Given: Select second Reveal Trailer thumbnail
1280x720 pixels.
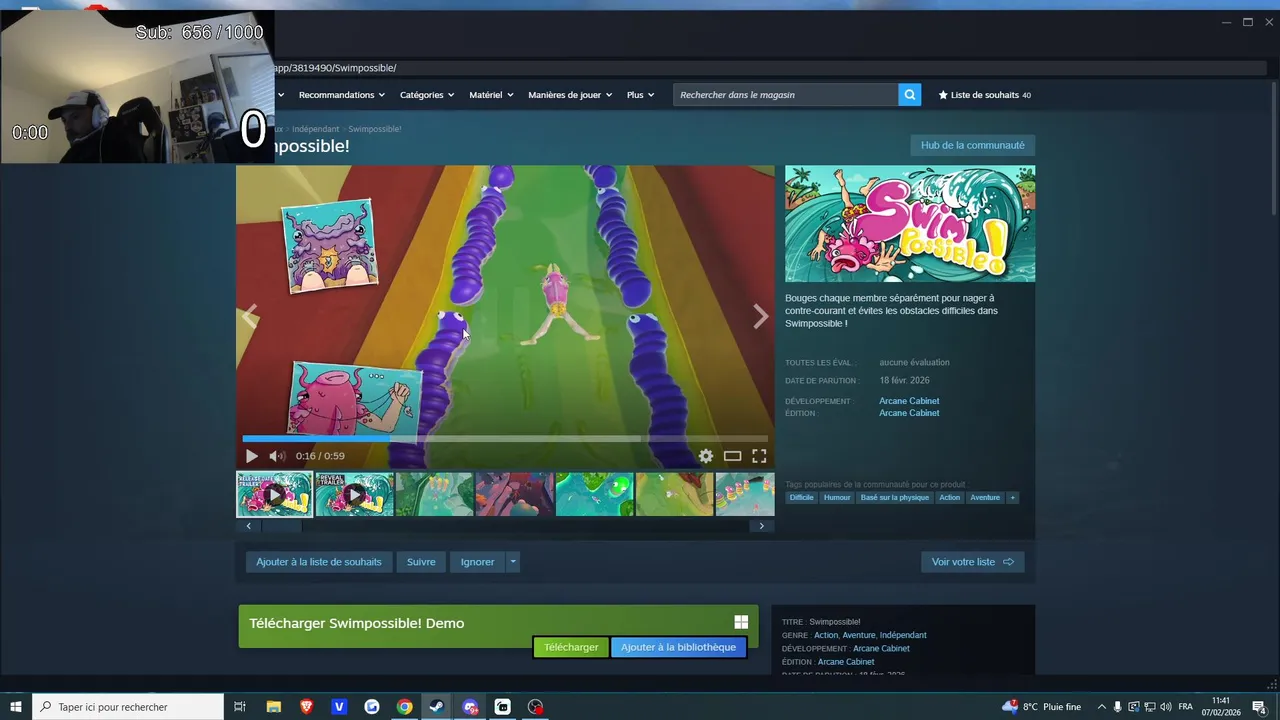Looking at the screenshot, I should [x=354, y=494].
